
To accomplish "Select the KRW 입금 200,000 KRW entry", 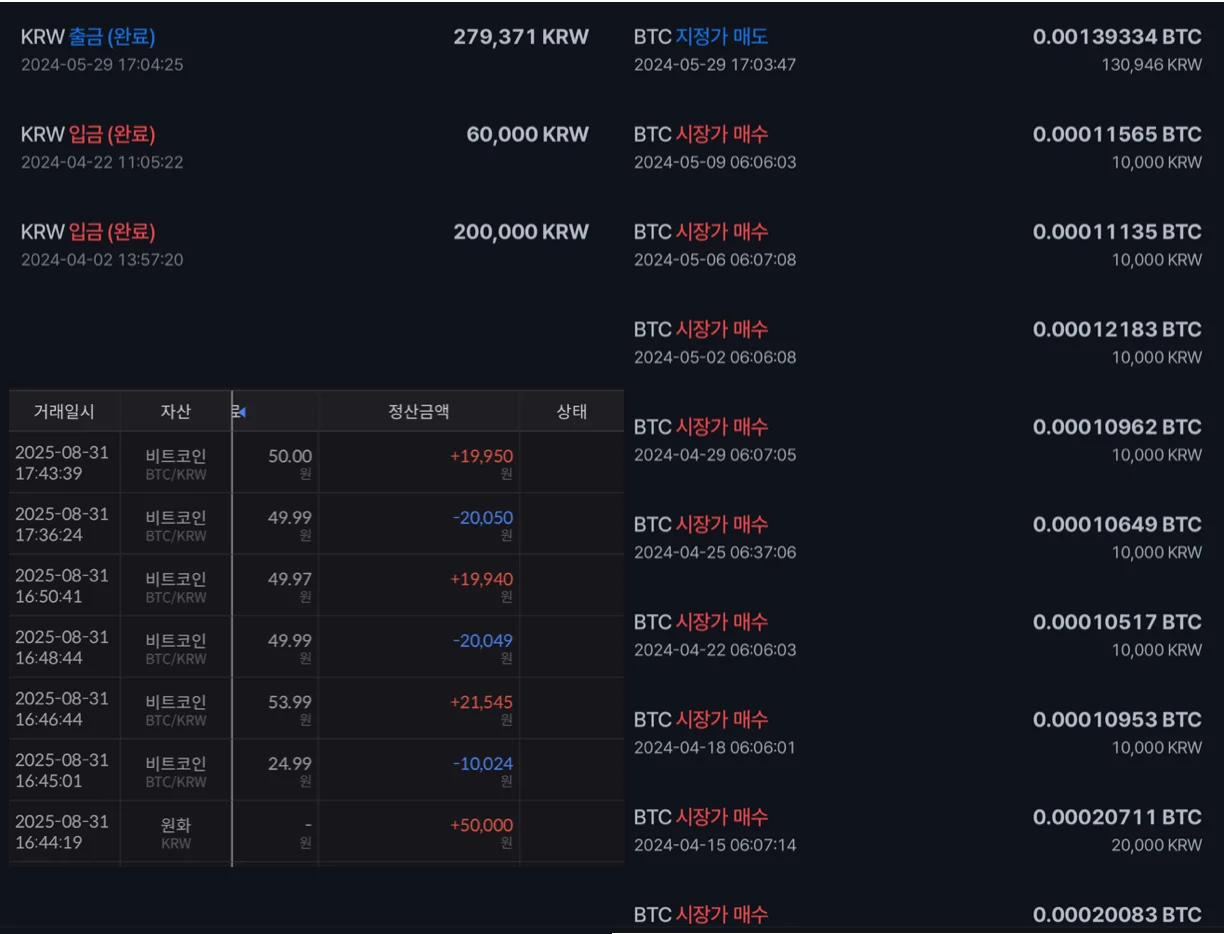I will [x=304, y=244].
